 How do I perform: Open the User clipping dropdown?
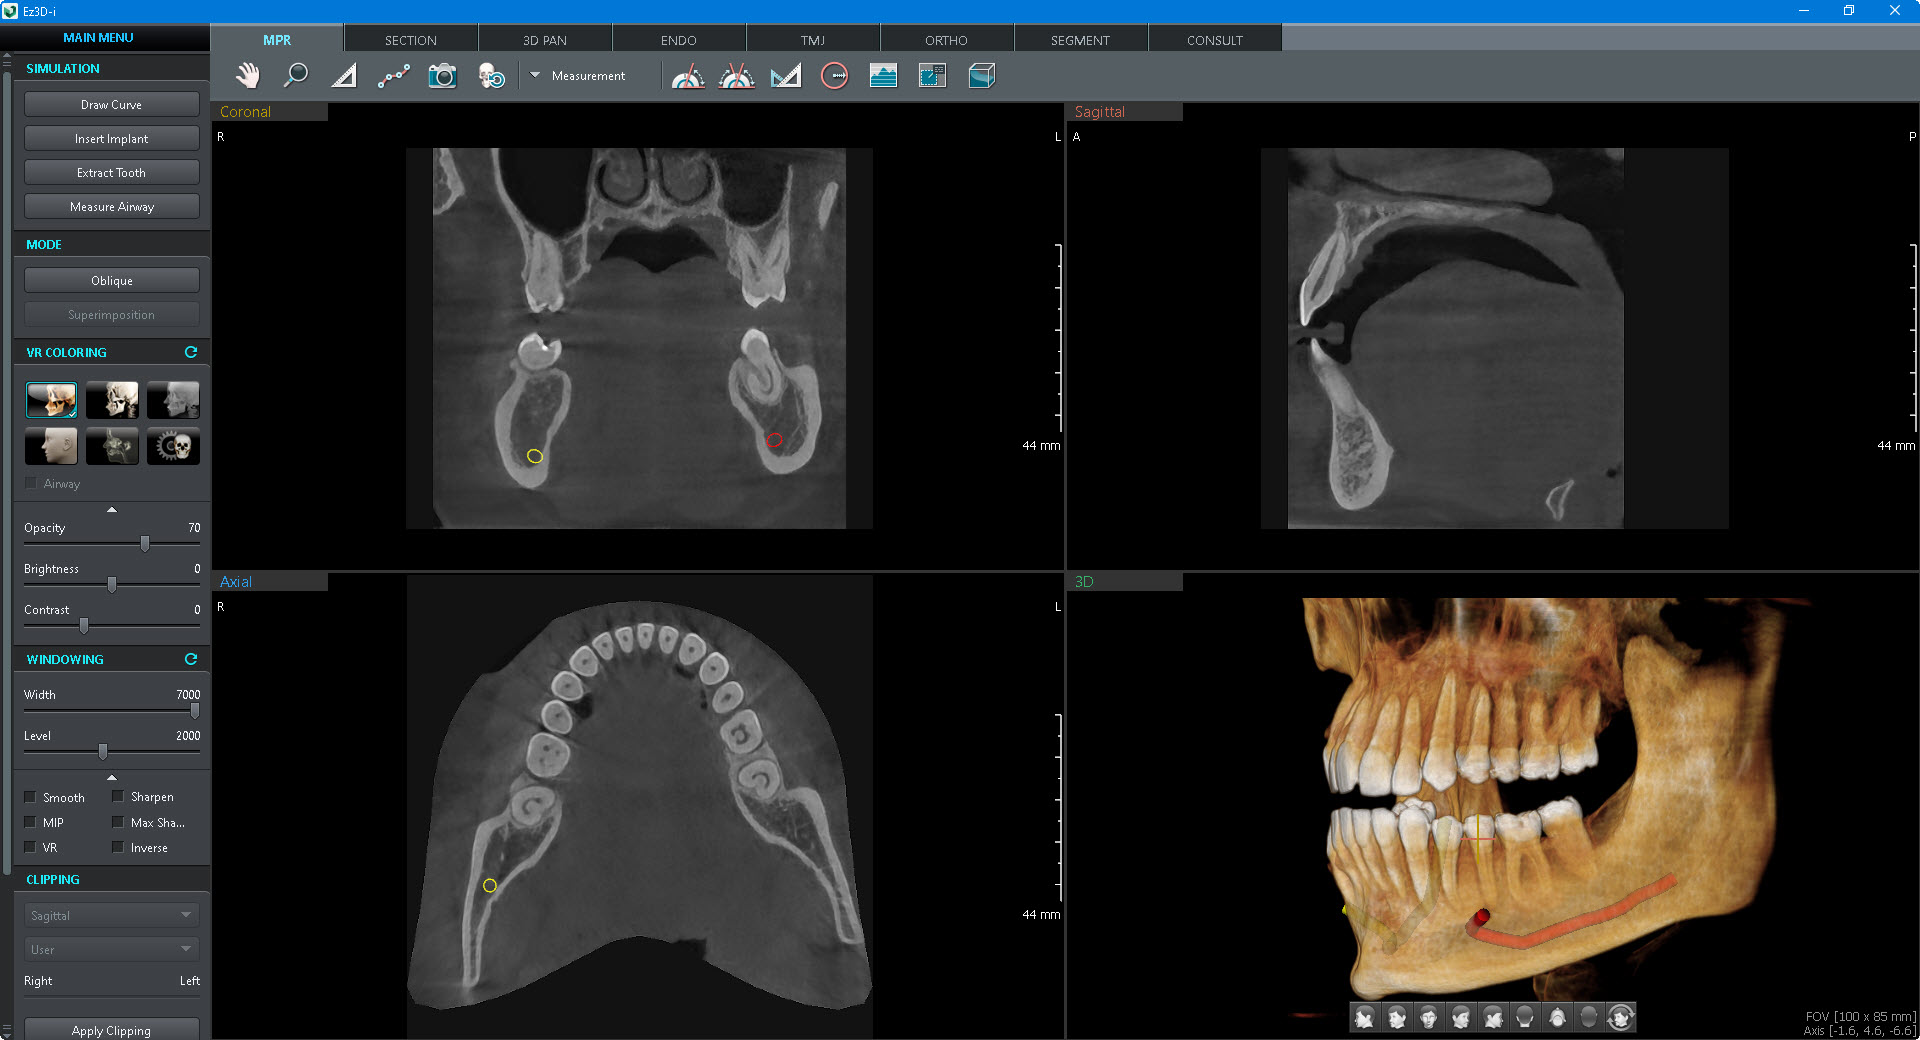pos(111,949)
